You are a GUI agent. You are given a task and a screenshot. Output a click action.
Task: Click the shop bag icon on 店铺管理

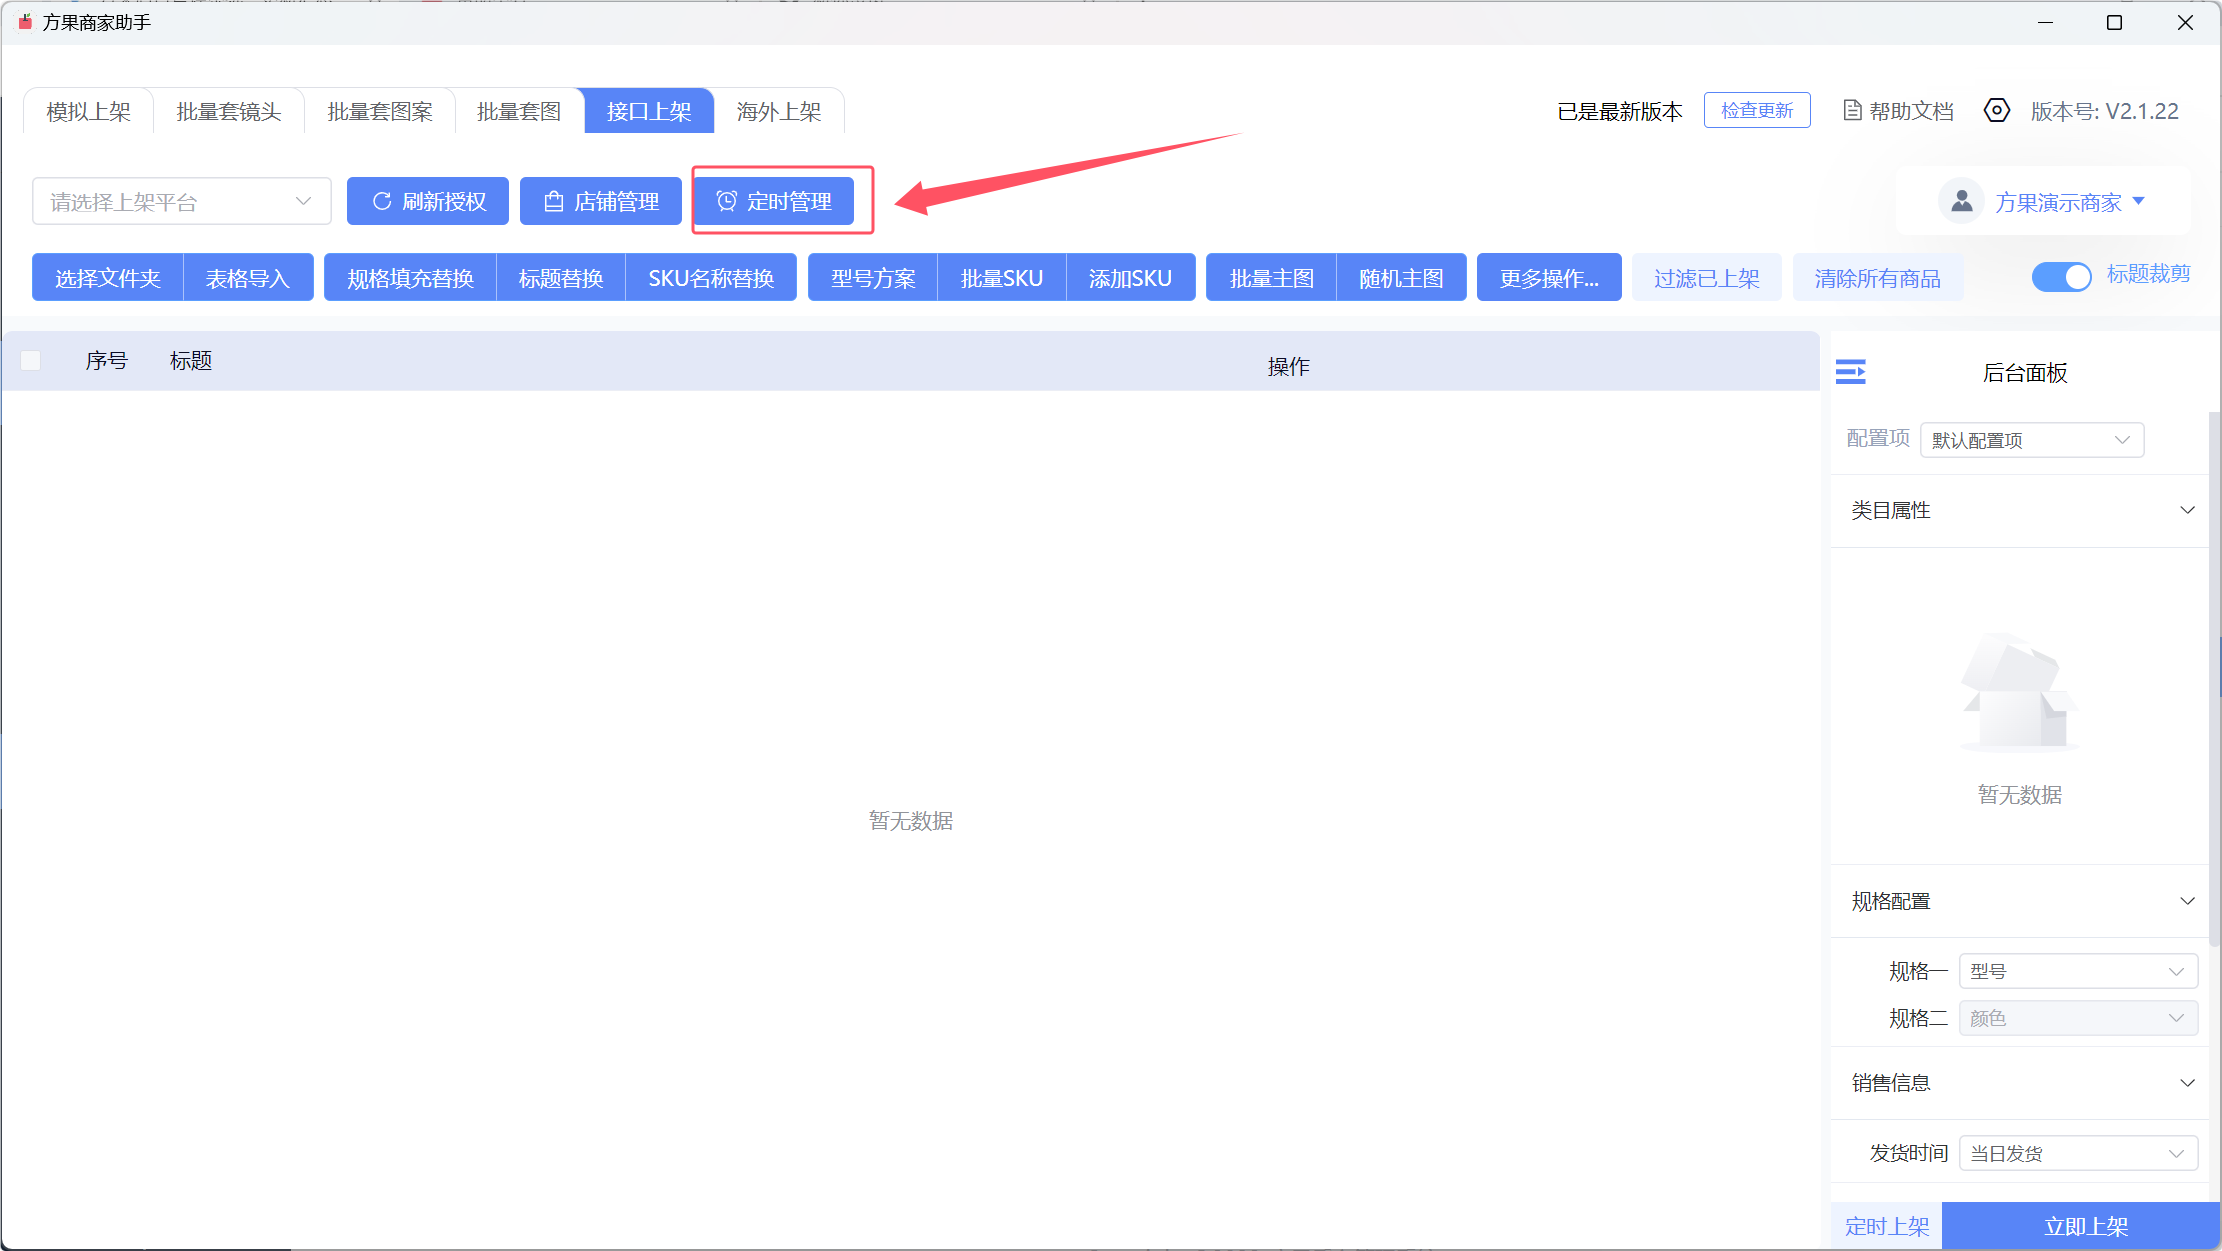point(553,201)
